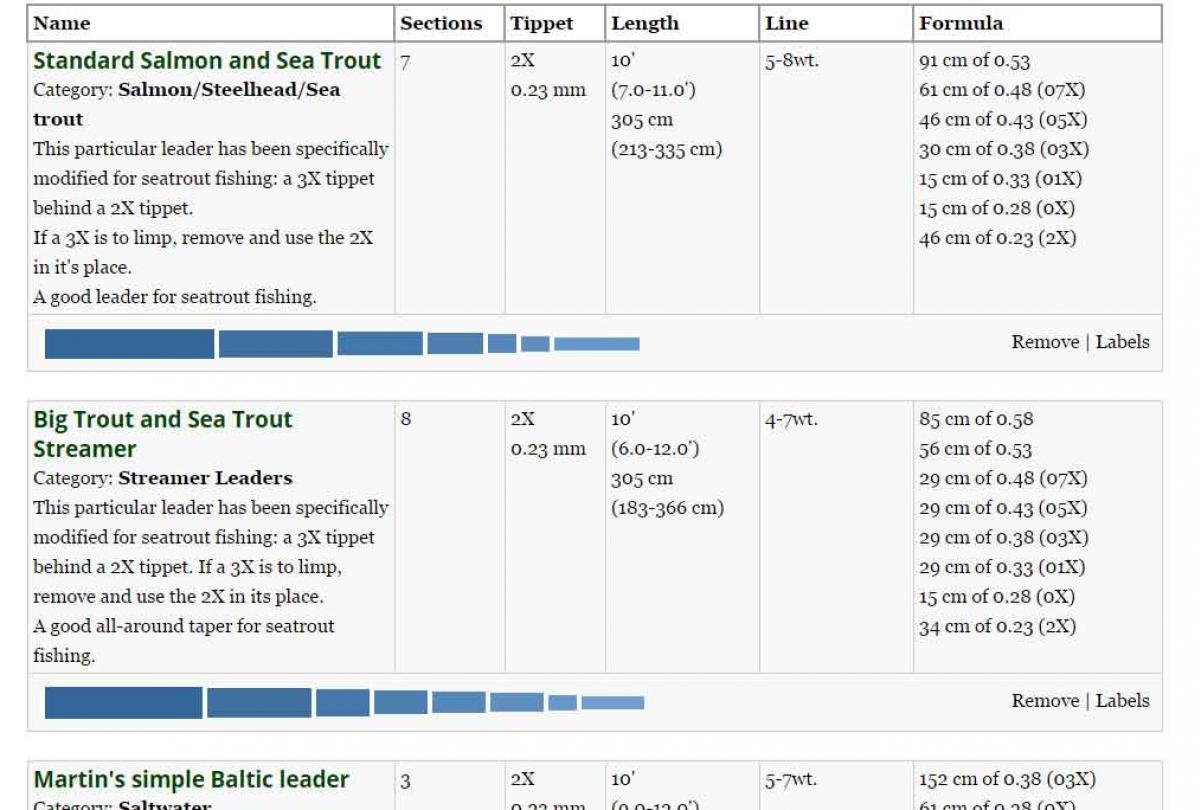
Task: Remove the Big Trout Streamer leader
Action: tap(1045, 701)
